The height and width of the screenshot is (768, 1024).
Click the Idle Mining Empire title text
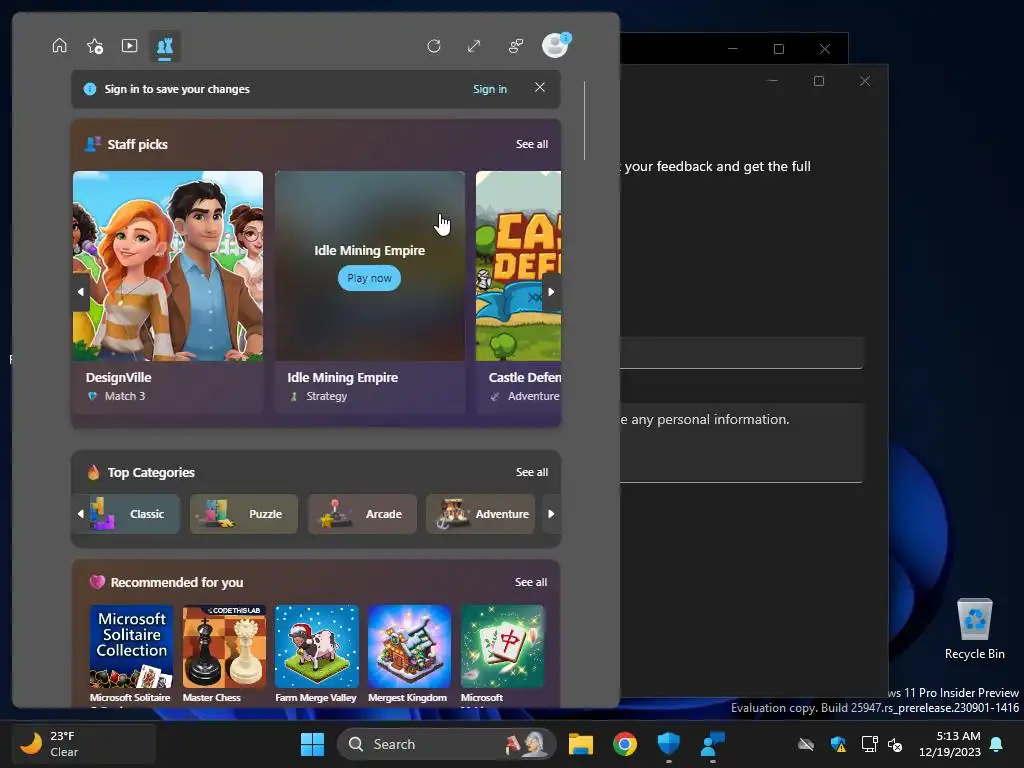(342, 377)
